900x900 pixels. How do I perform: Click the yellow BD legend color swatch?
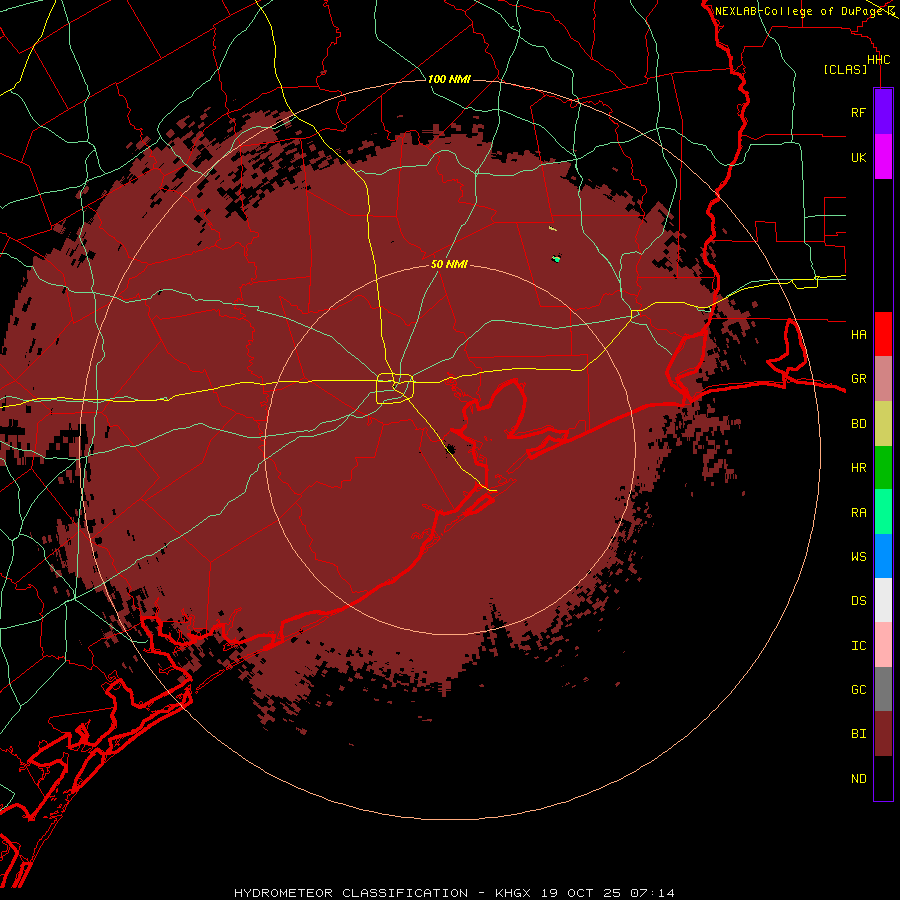pos(883,424)
